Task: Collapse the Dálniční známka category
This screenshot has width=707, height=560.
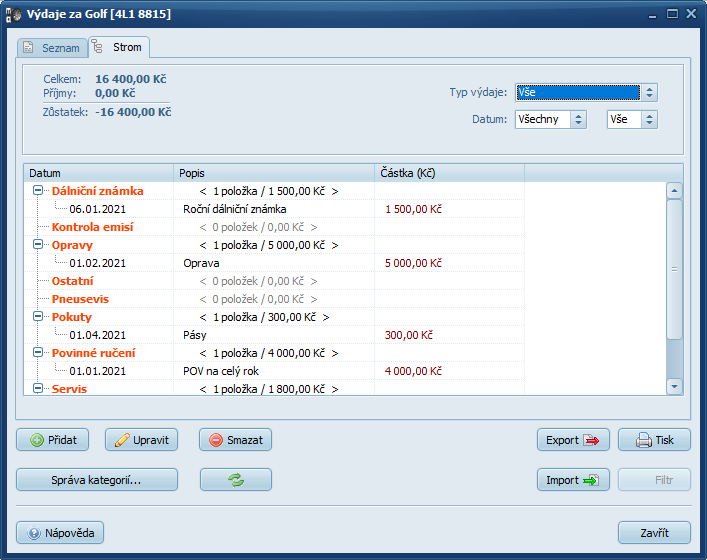Action: click(38, 191)
